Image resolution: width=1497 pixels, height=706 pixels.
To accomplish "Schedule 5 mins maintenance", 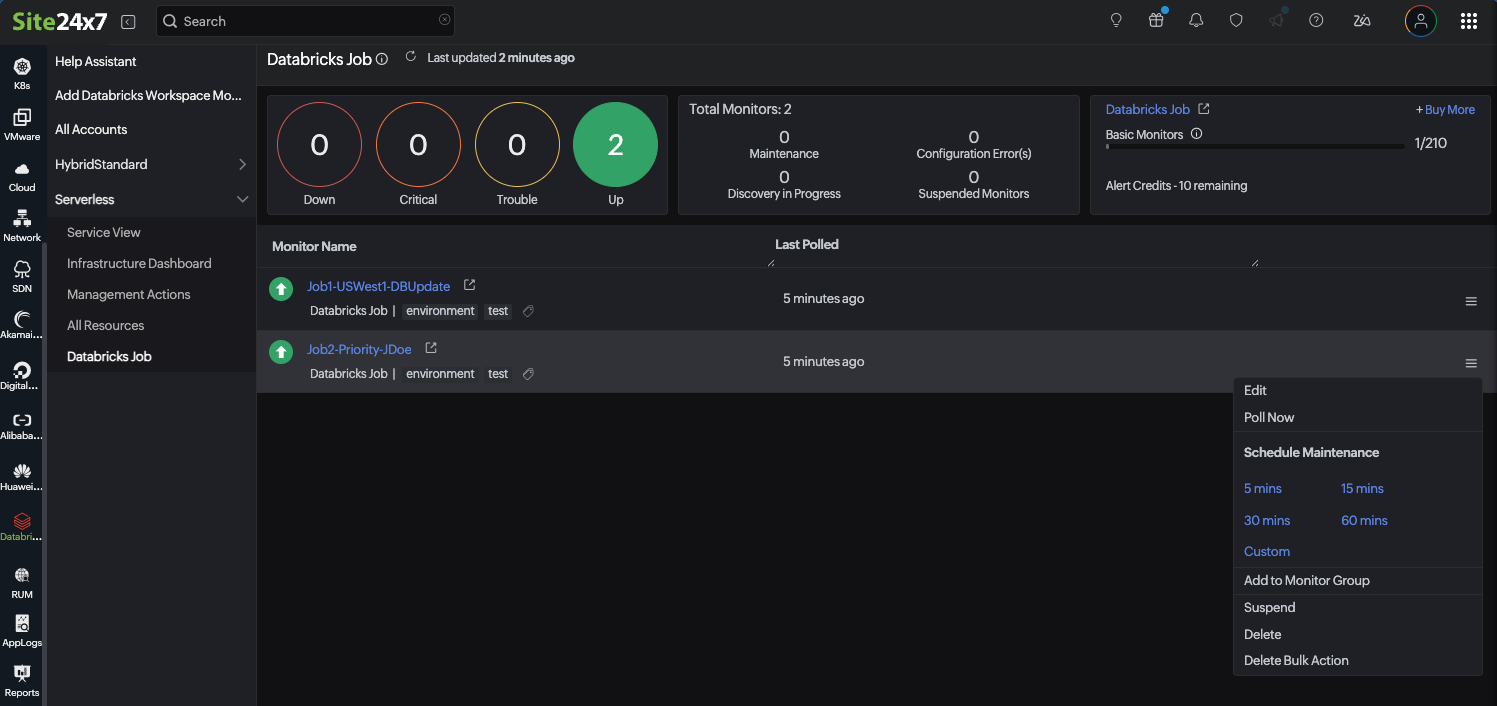I will coord(1263,489).
